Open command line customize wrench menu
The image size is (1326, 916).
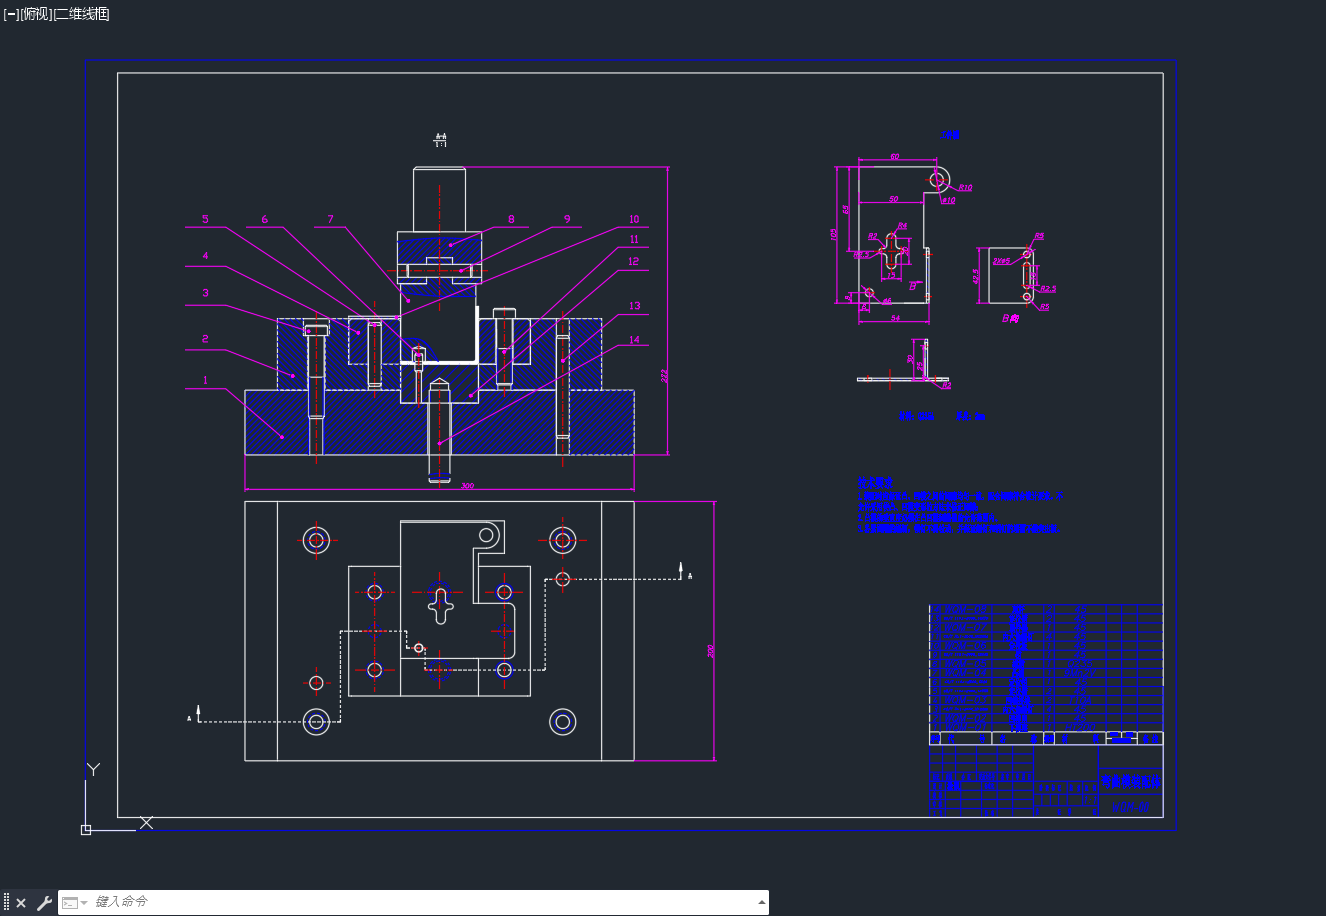click(x=44, y=903)
